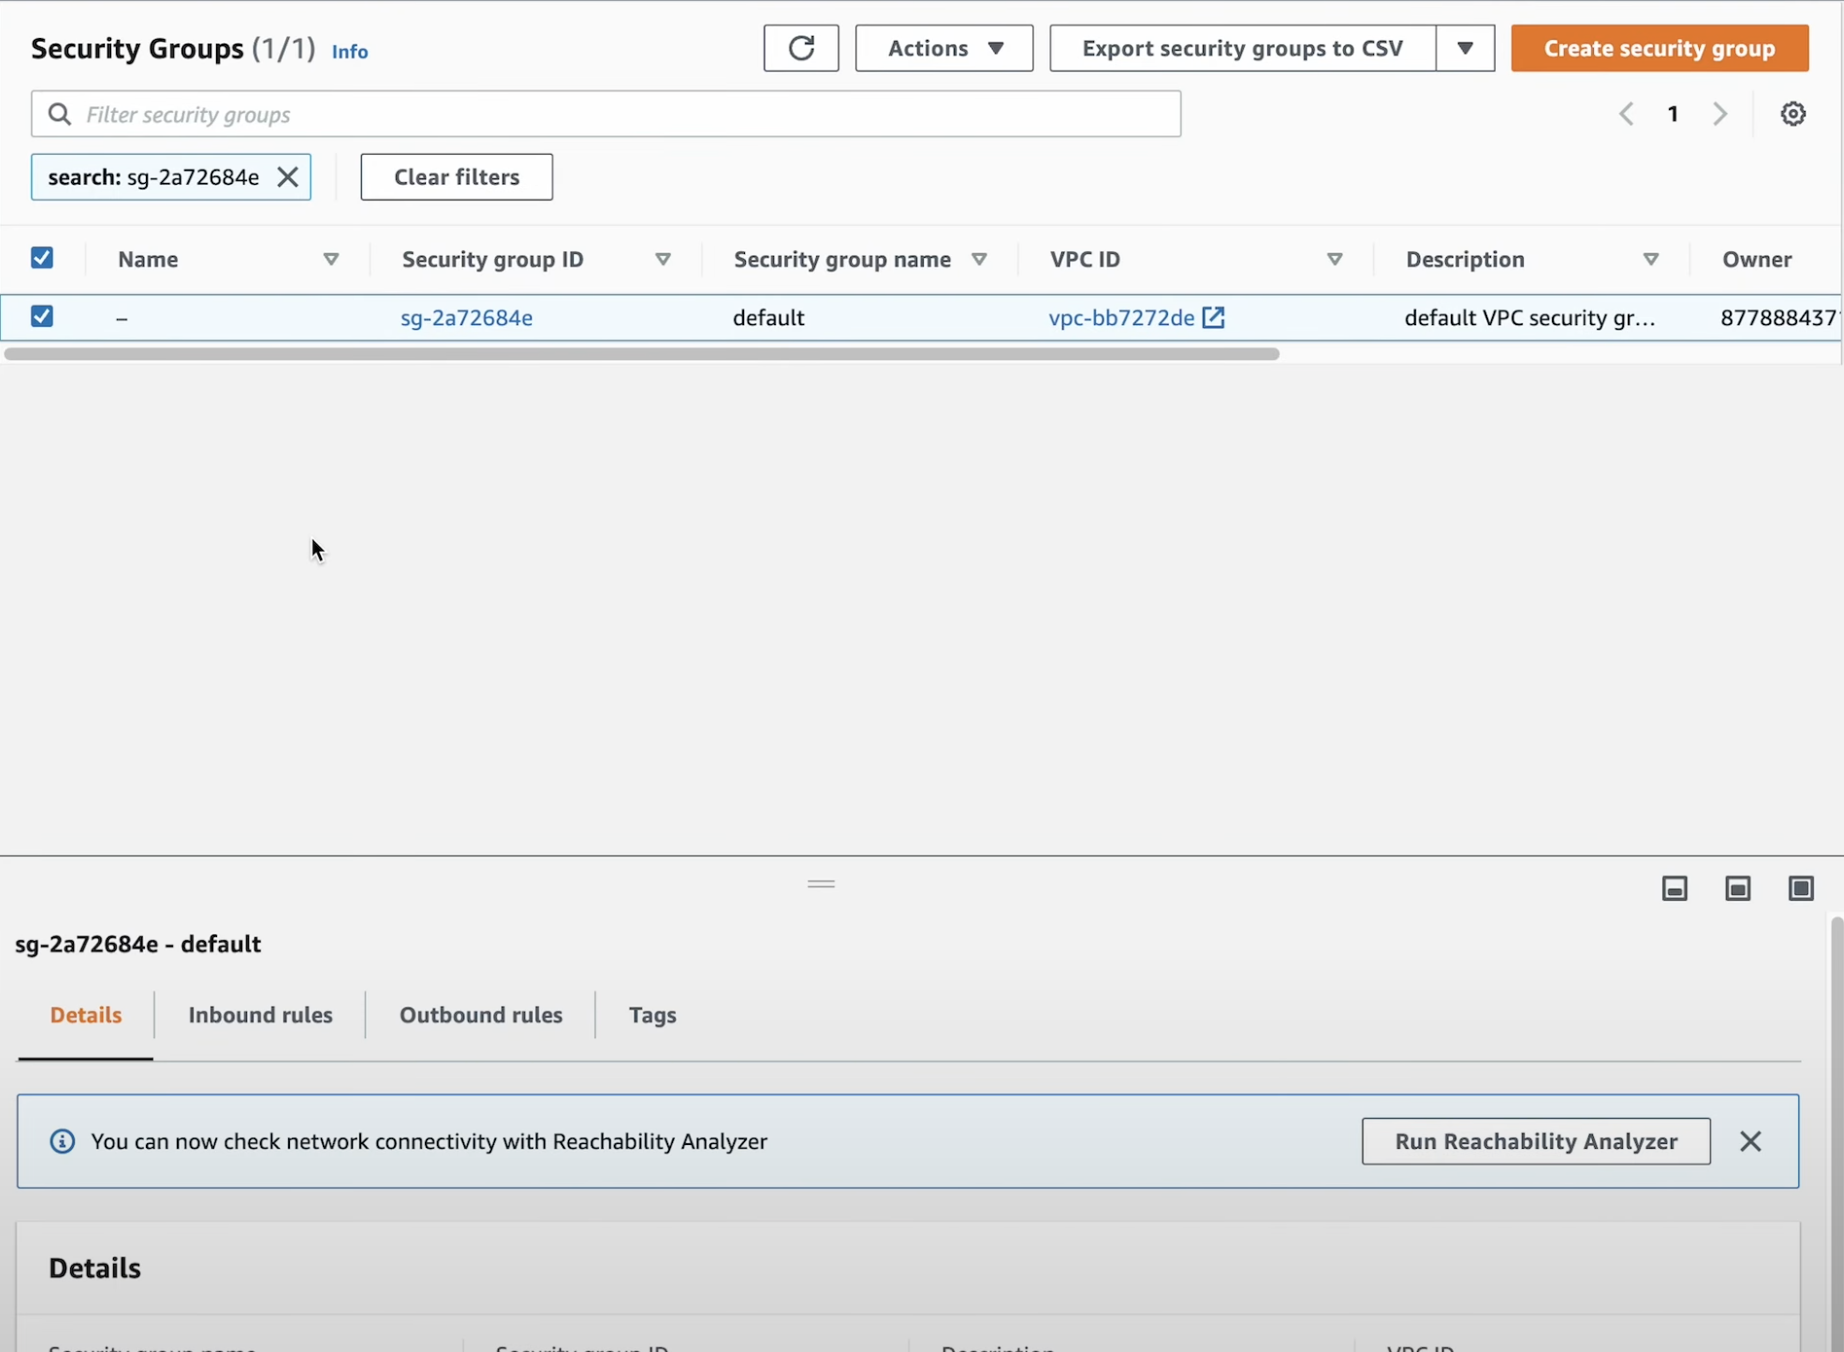Open the export options dropdown arrow

pyautogui.click(x=1465, y=48)
